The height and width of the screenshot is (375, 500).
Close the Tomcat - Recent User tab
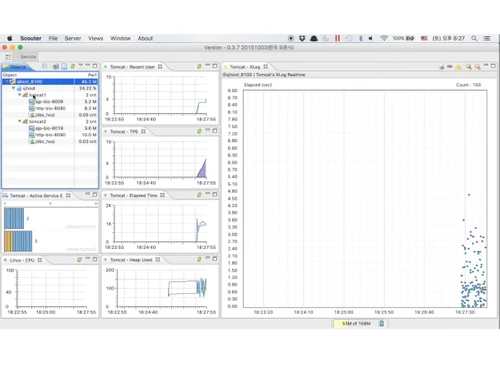(160, 67)
